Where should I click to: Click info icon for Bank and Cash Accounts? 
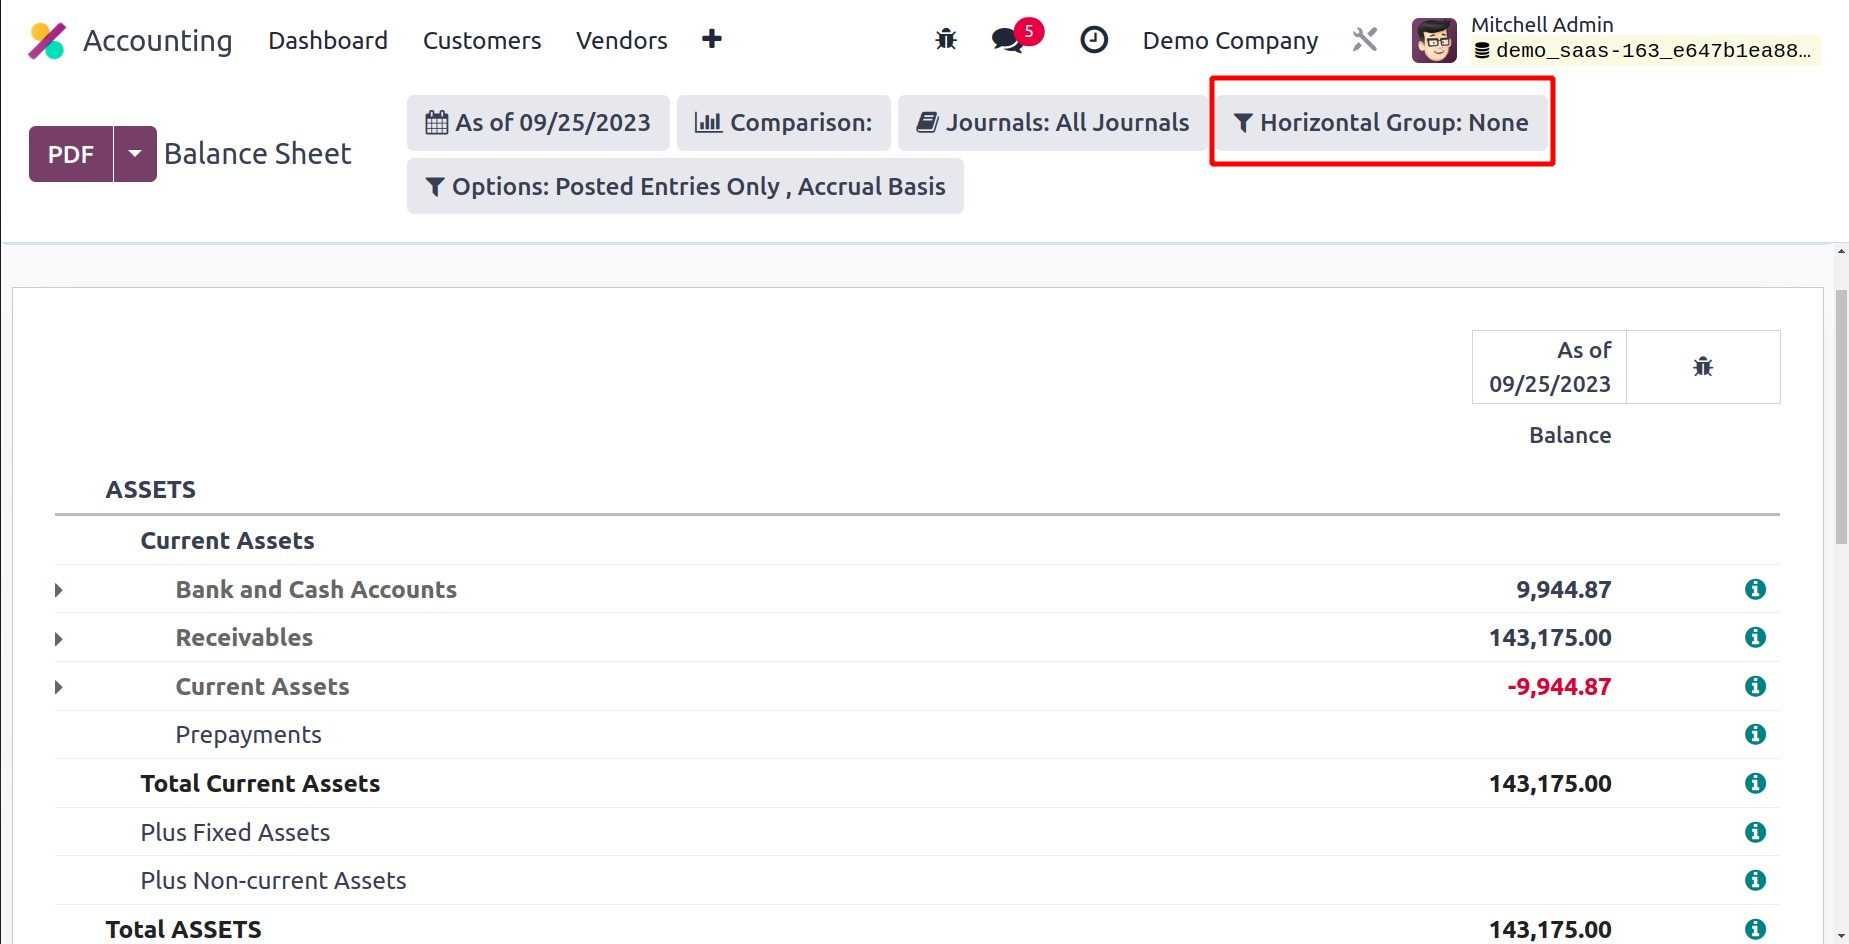(1754, 589)
